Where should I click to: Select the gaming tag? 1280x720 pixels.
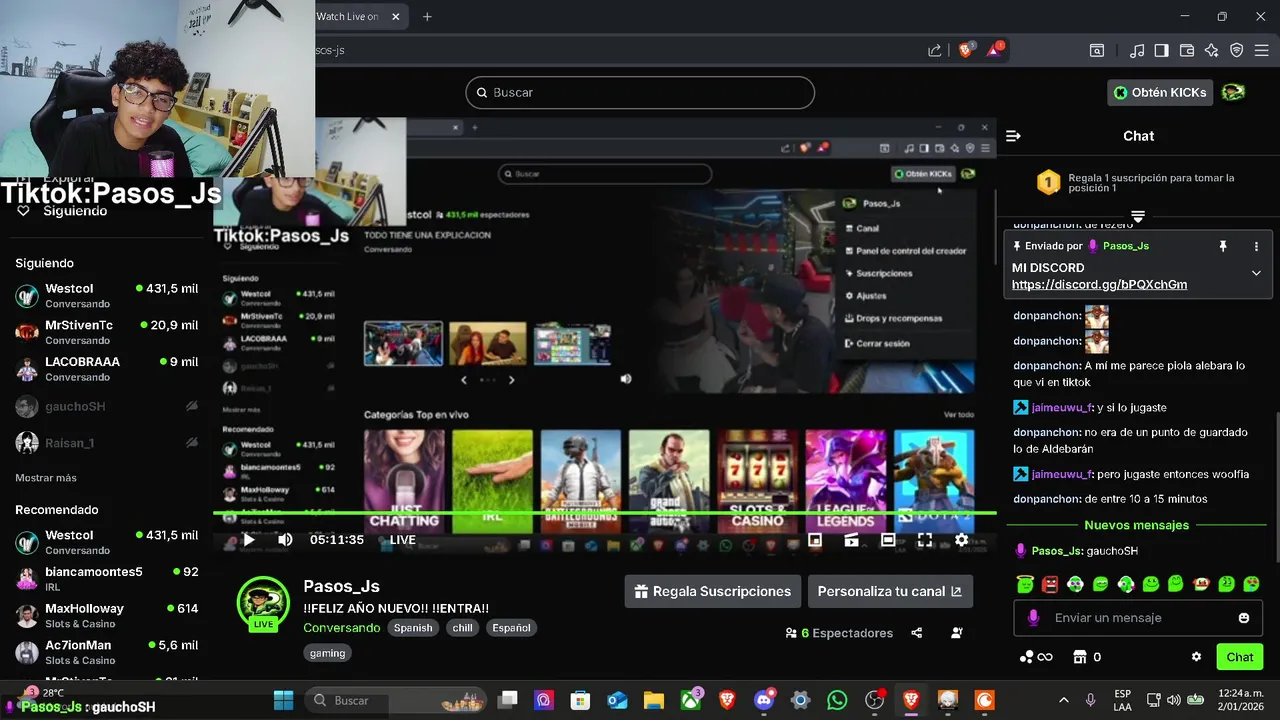point(327,653)
